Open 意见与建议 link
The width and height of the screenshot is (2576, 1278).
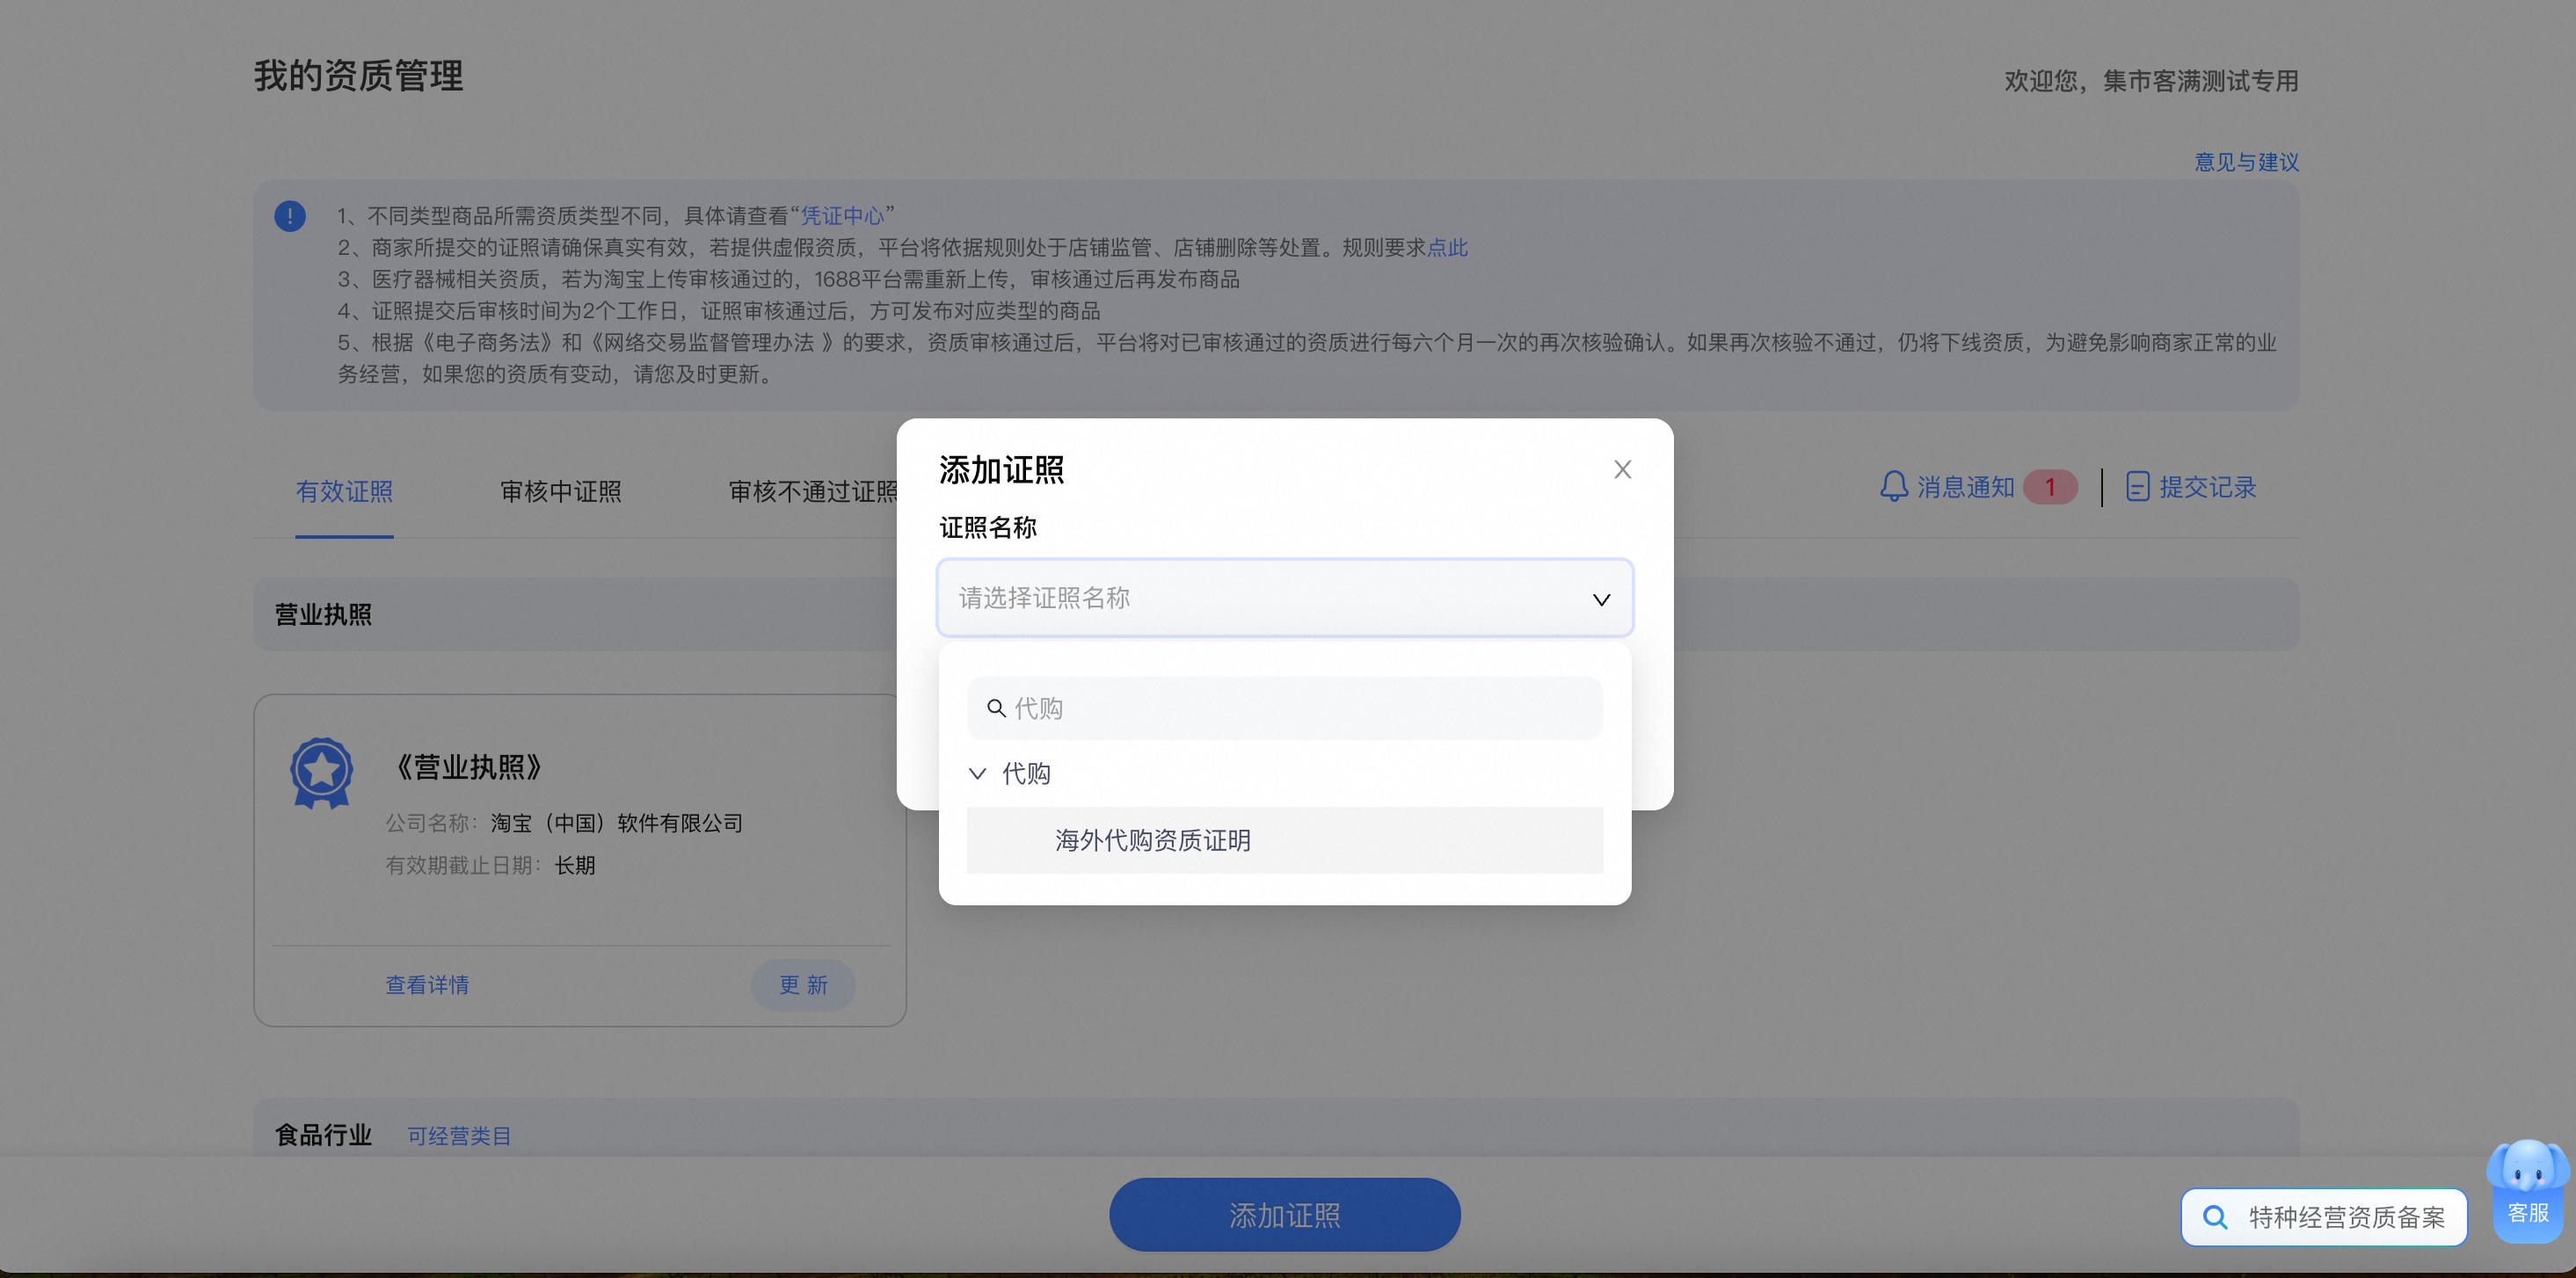coord(2246,162)
